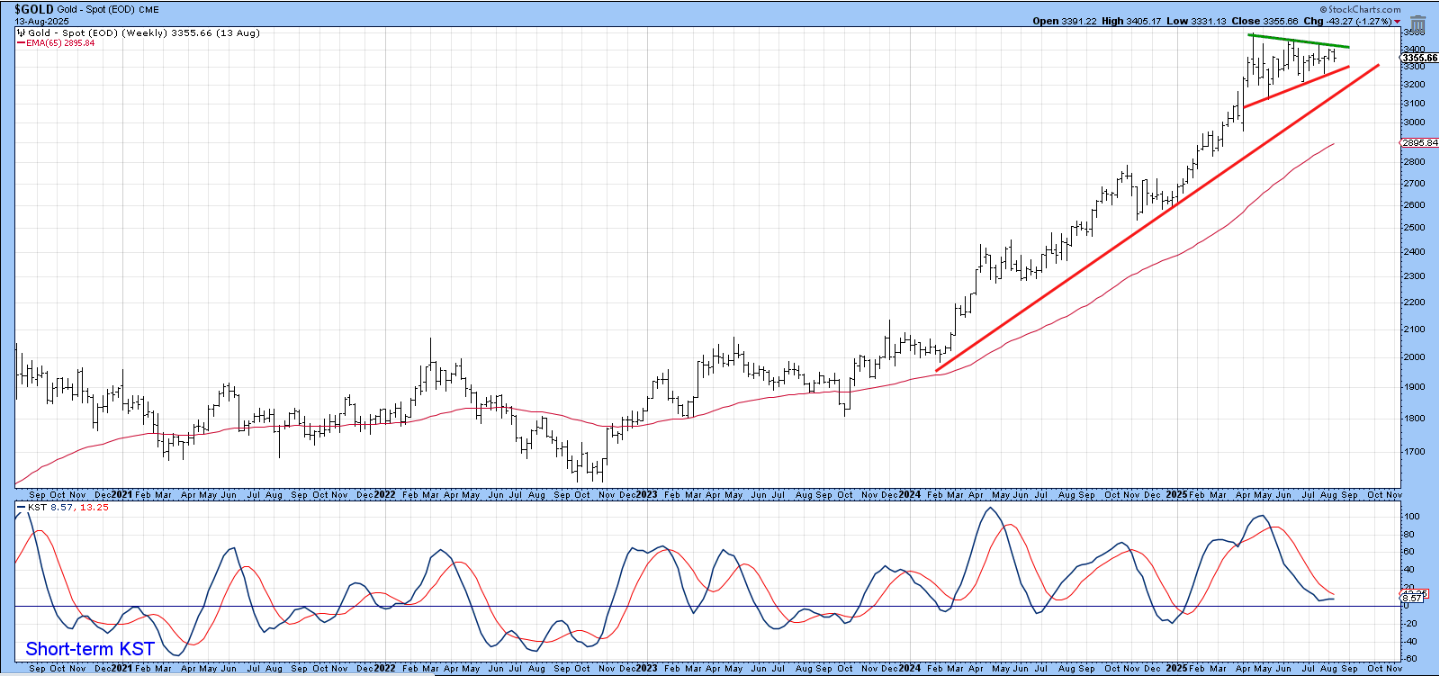1439x676 pixels.
Task: Click the 2023 year marker on the main time axis
Action: pyautogui.click(x=643, y=494)
